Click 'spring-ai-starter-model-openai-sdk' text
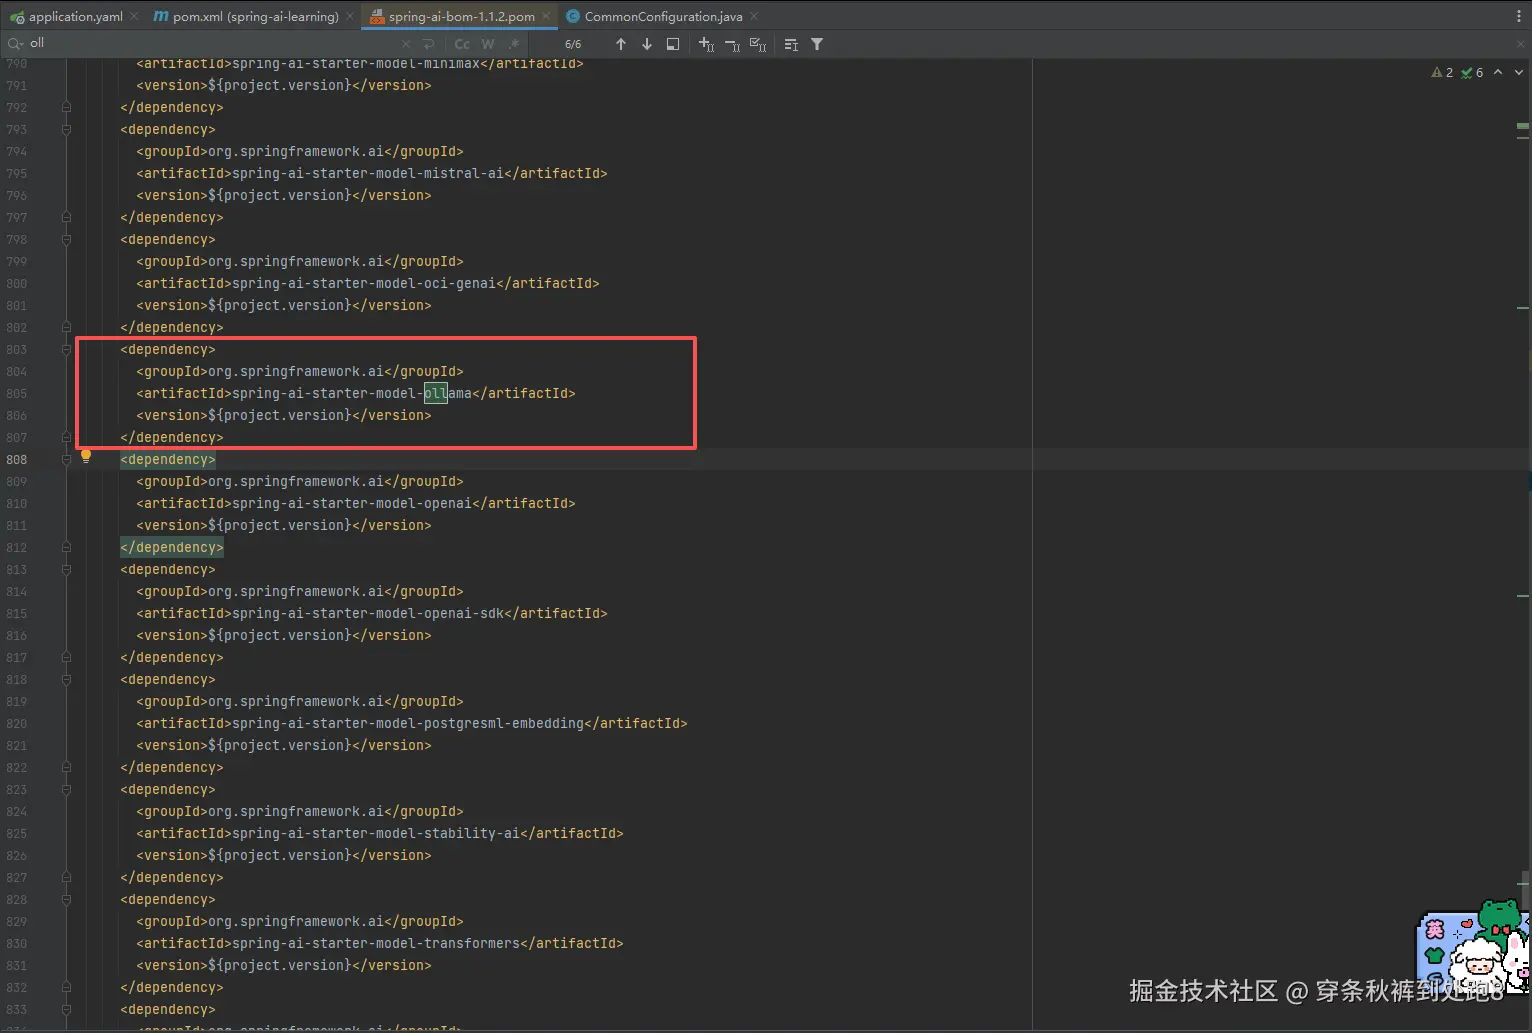The width and height of the screenshot is (1532, 1033). [368, 613]
